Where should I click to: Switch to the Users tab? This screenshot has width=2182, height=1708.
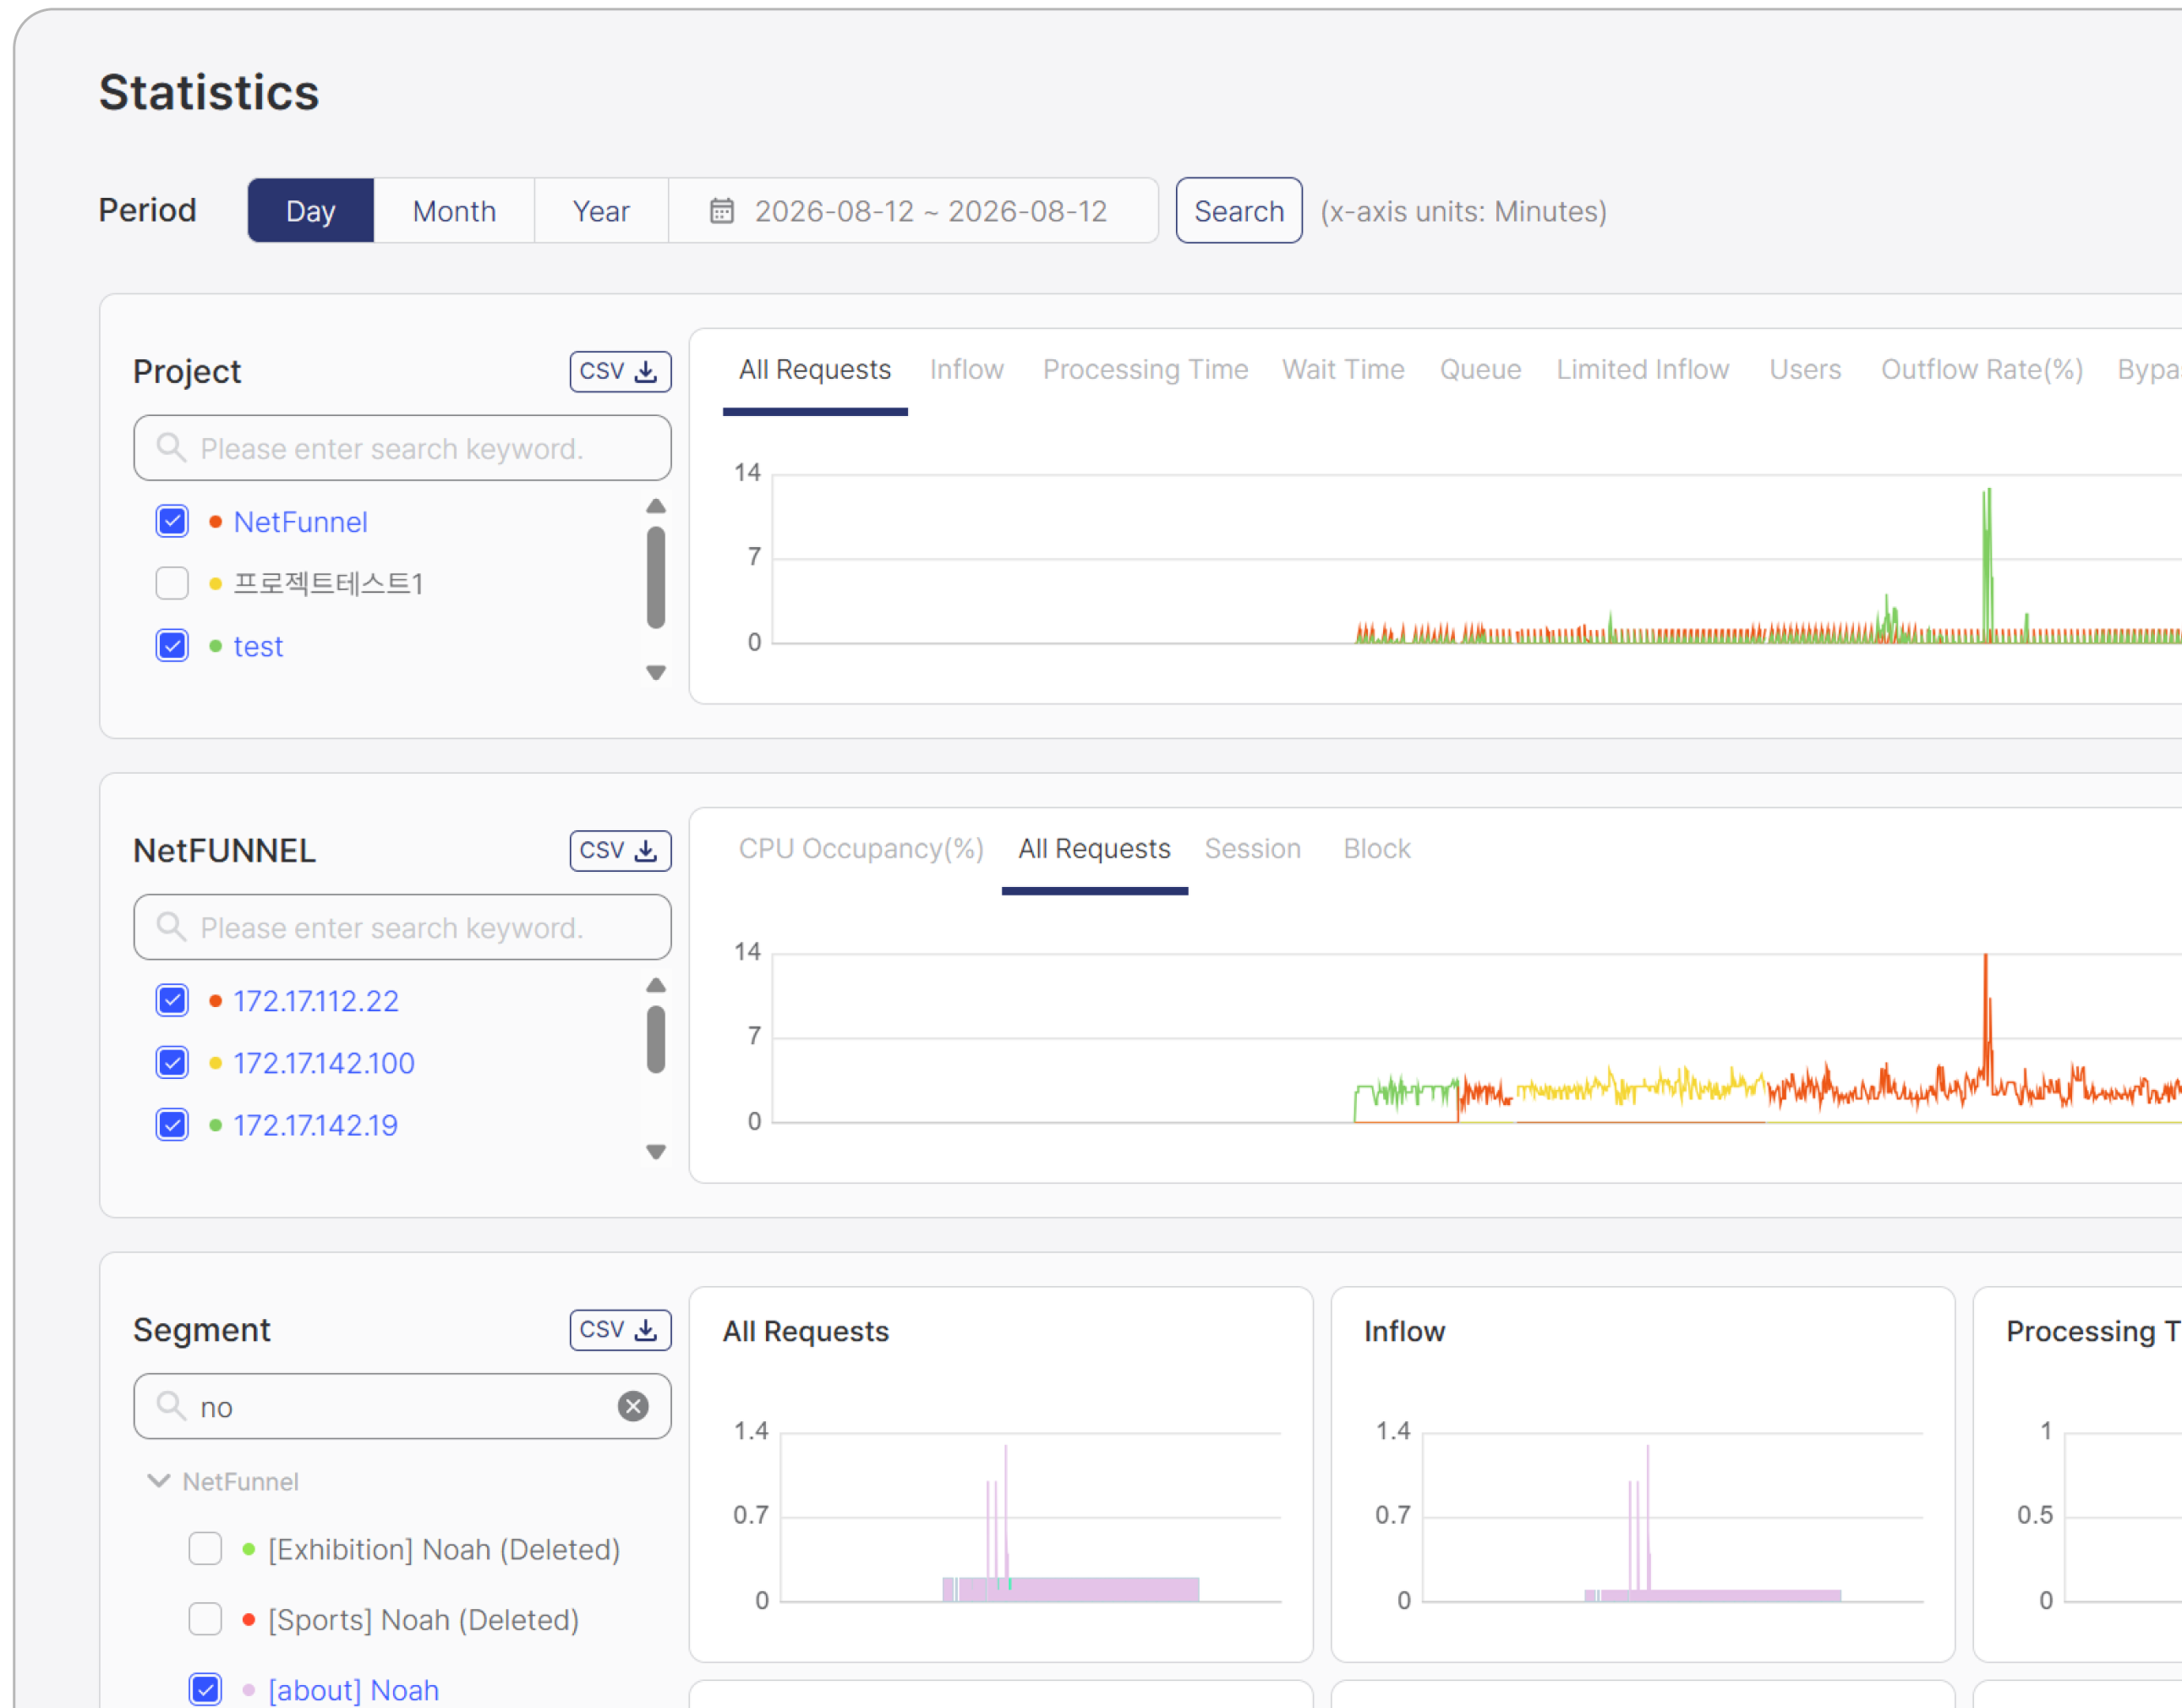click(1805, 370)
